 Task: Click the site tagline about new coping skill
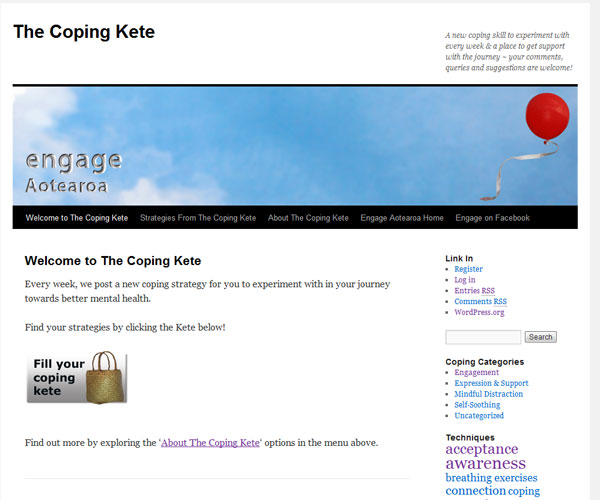click(x=509, y=51)
